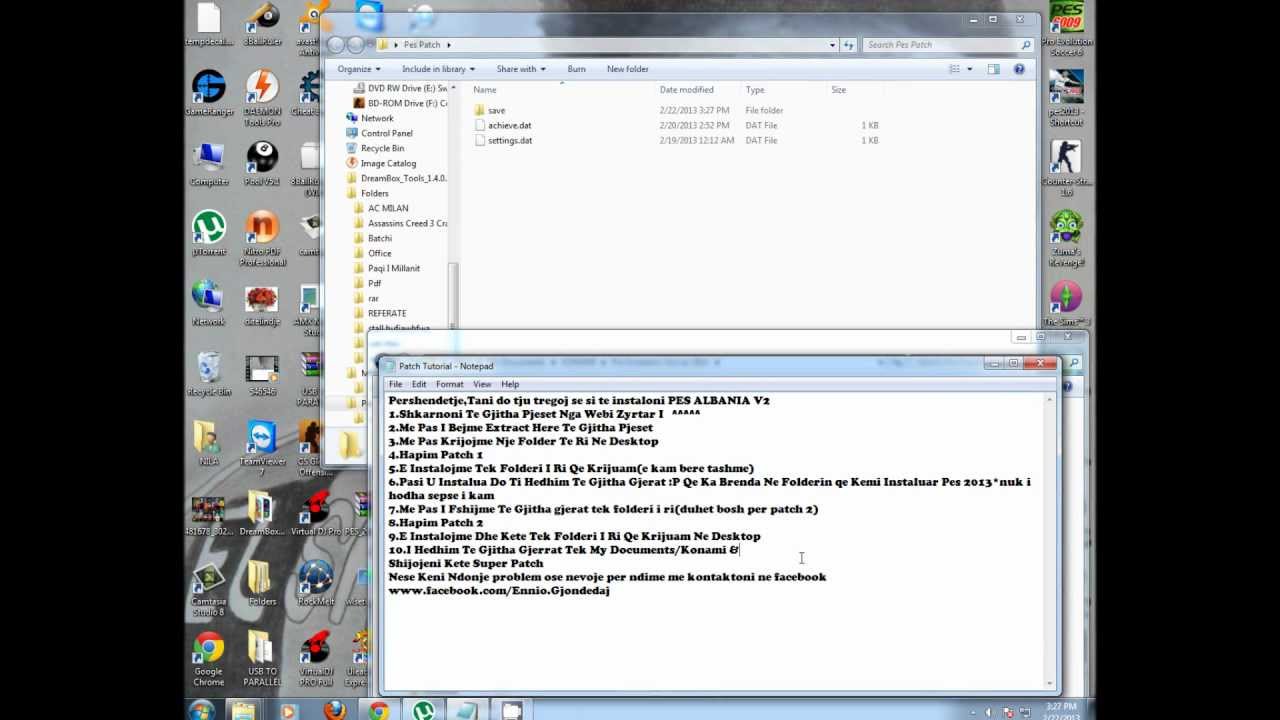Select the NillA folder on the desktop

point(209,444)
